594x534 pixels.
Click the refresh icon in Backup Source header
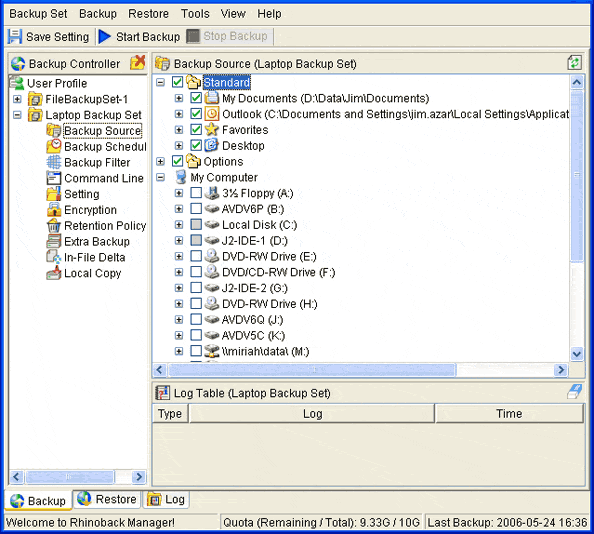coord(574,63)
